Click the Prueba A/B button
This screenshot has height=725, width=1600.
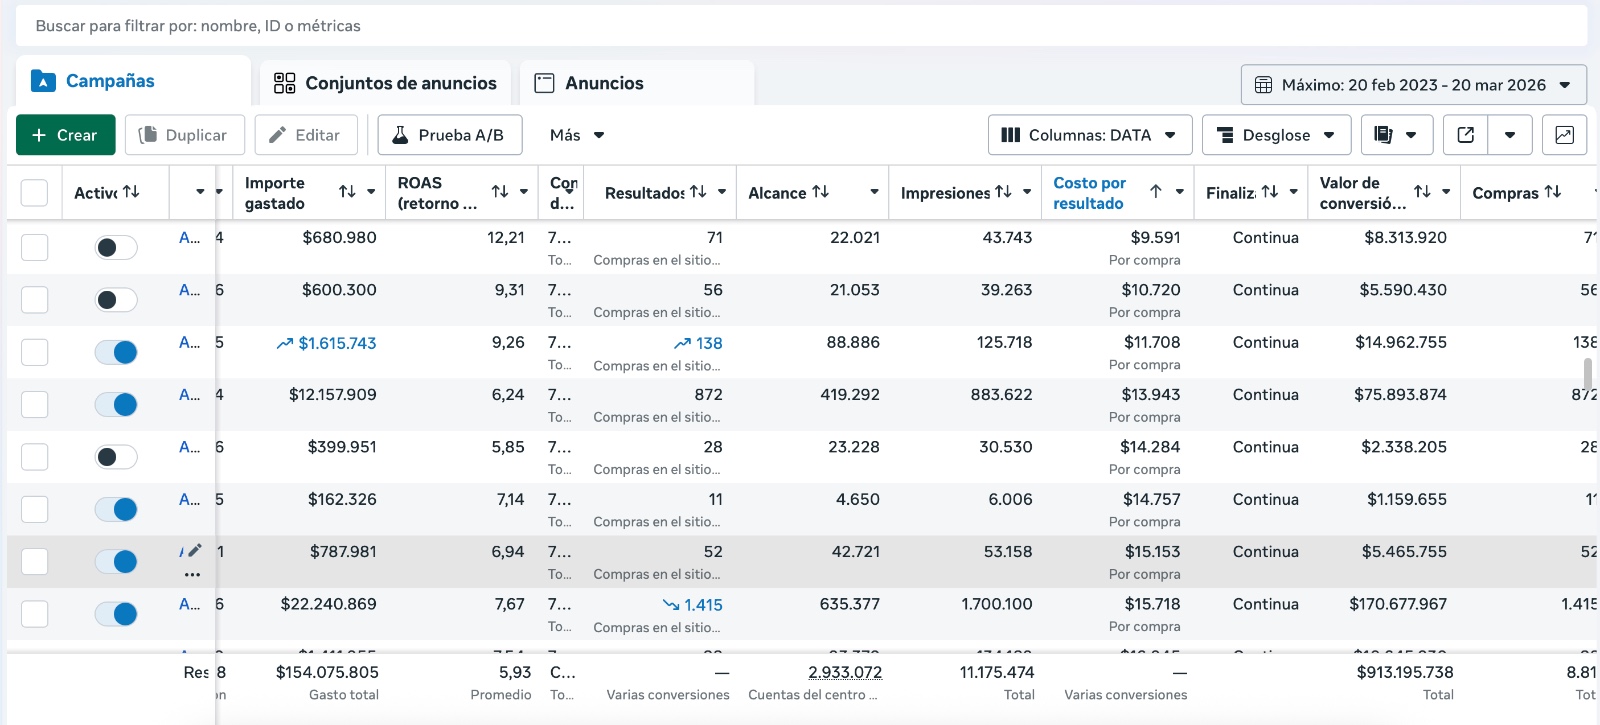coord(450,135)
